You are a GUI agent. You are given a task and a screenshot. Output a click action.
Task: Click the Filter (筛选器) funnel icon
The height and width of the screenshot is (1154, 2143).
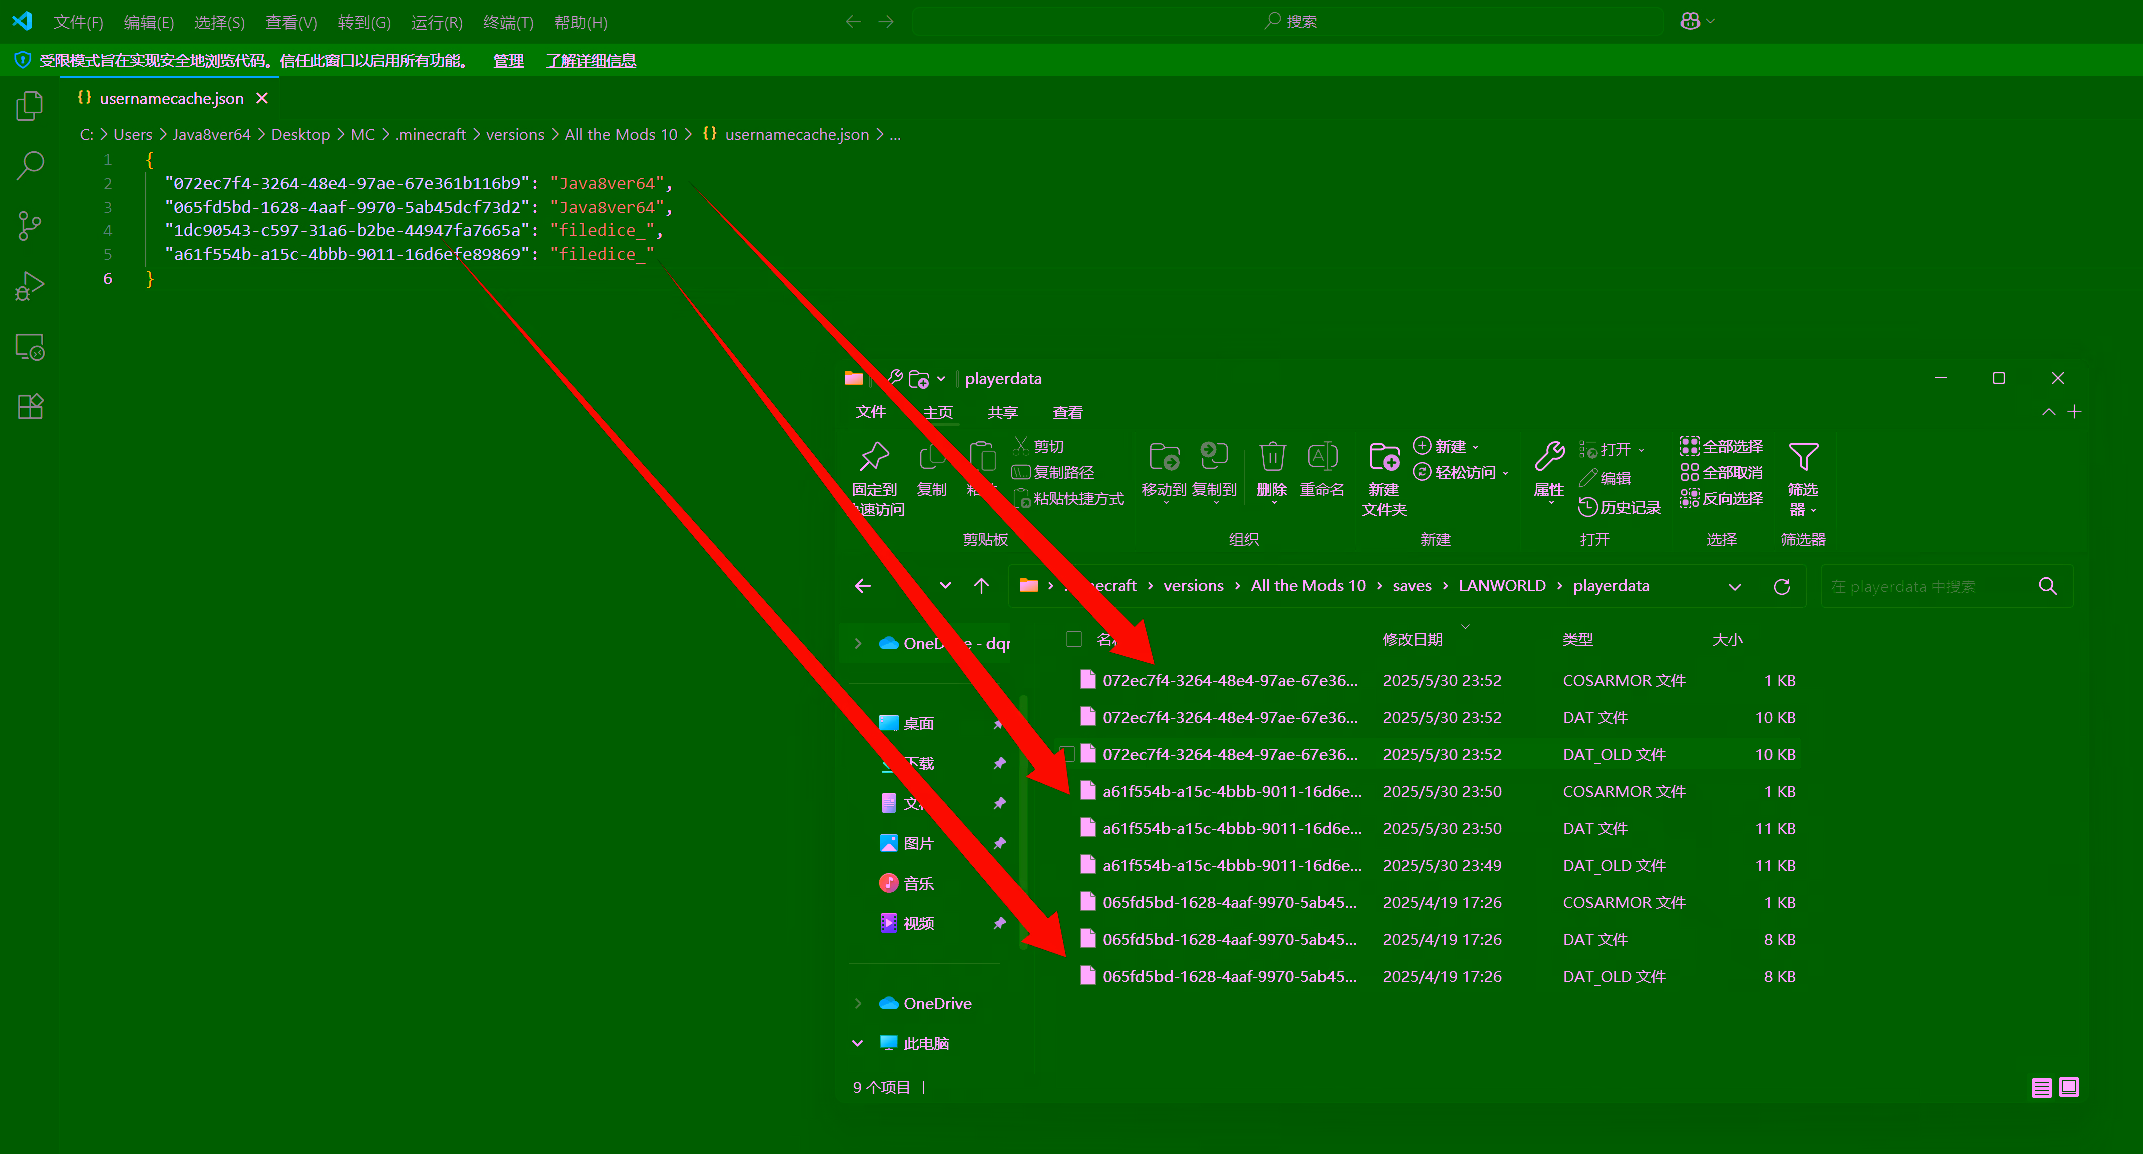1803,457
